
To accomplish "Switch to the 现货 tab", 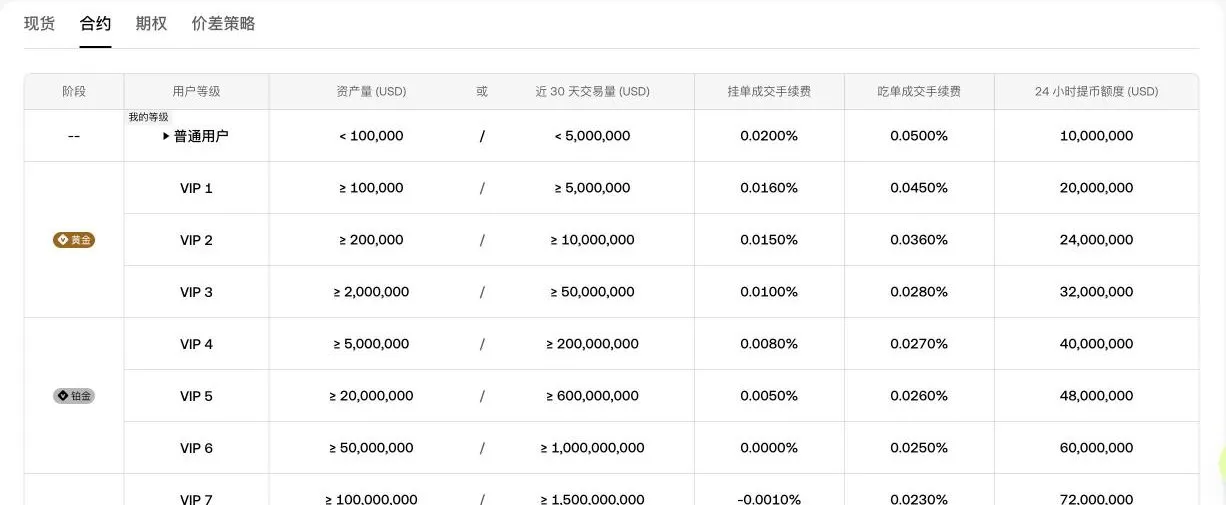I will click(x=40, y=24).
